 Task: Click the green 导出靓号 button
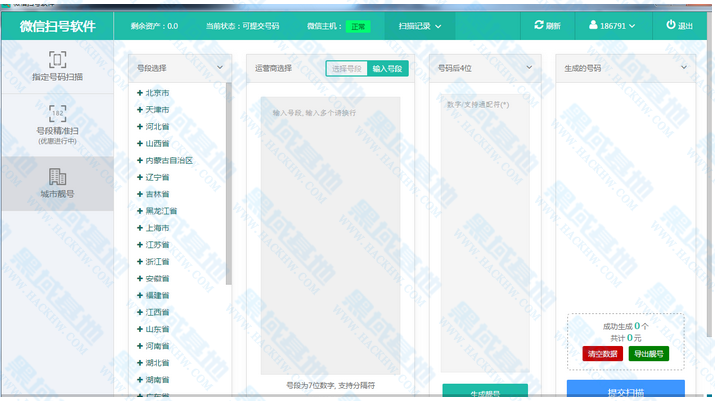coord(648,354)
